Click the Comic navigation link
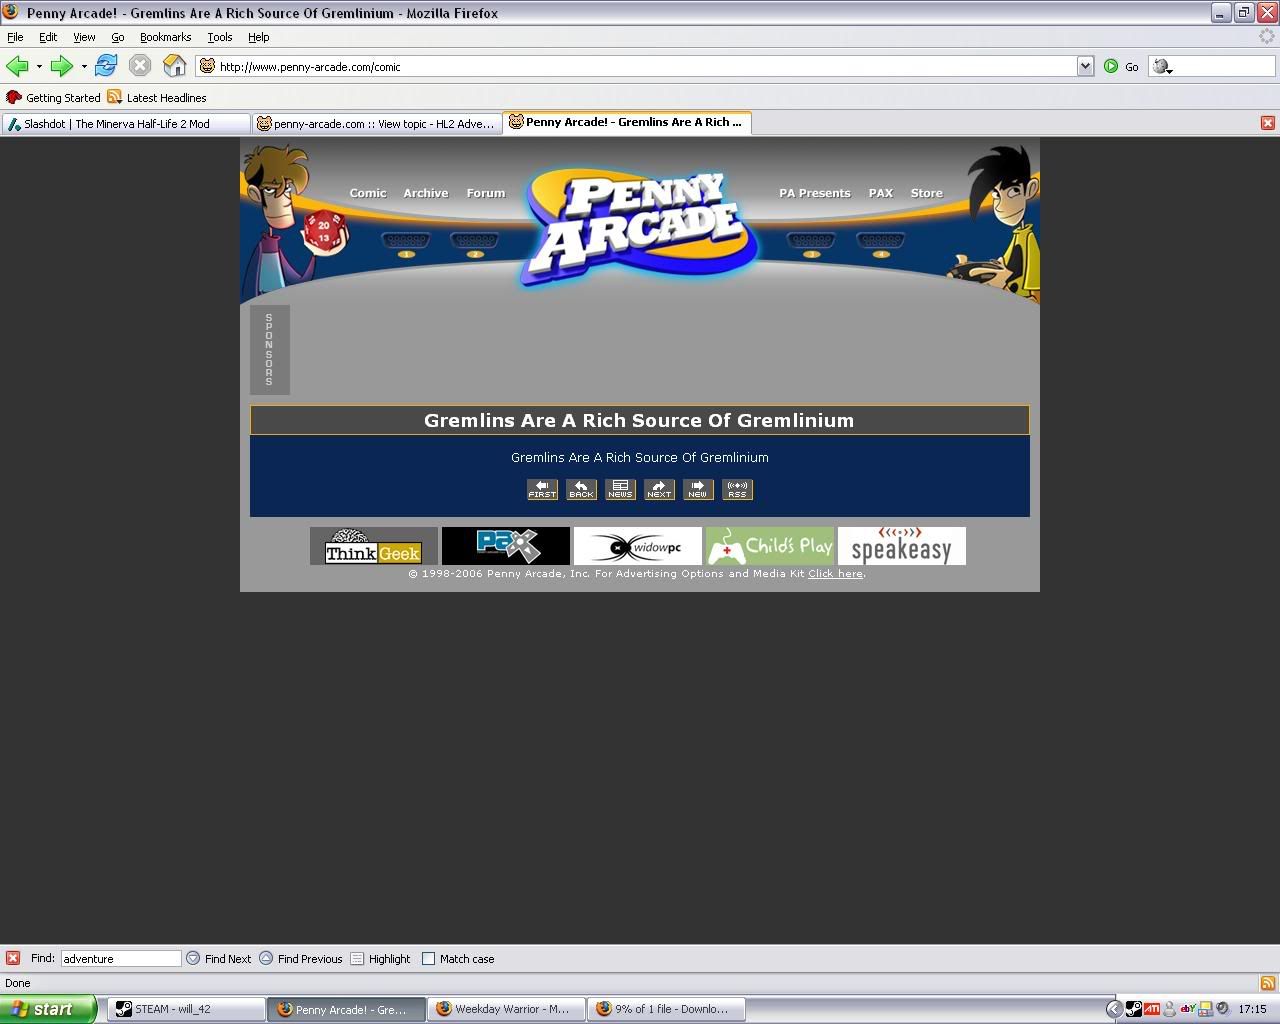 tap(368, 193)
